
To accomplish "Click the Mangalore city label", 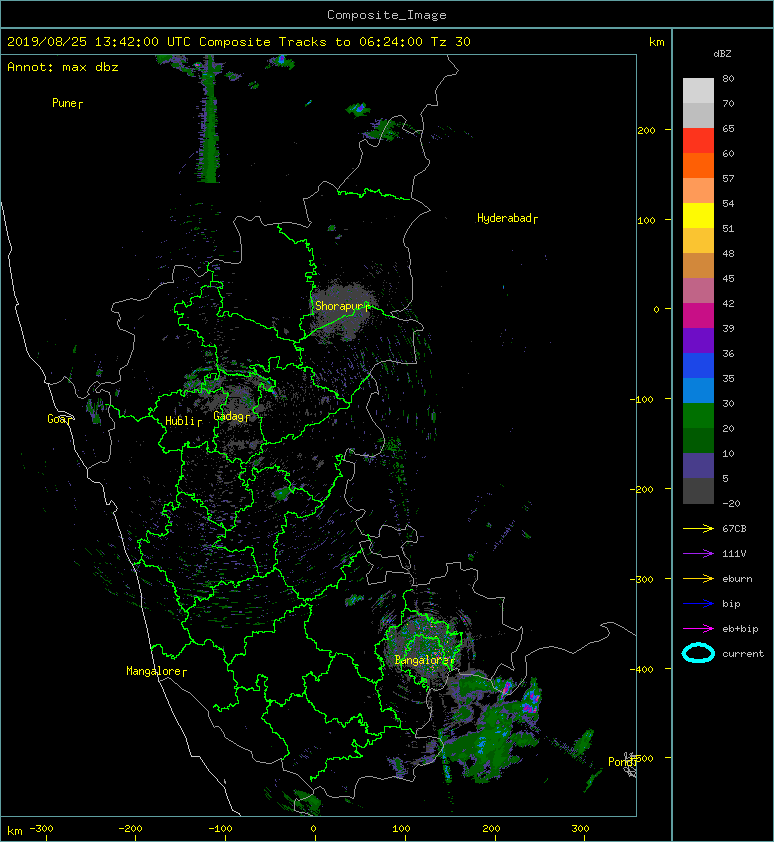I will [156, 671].
